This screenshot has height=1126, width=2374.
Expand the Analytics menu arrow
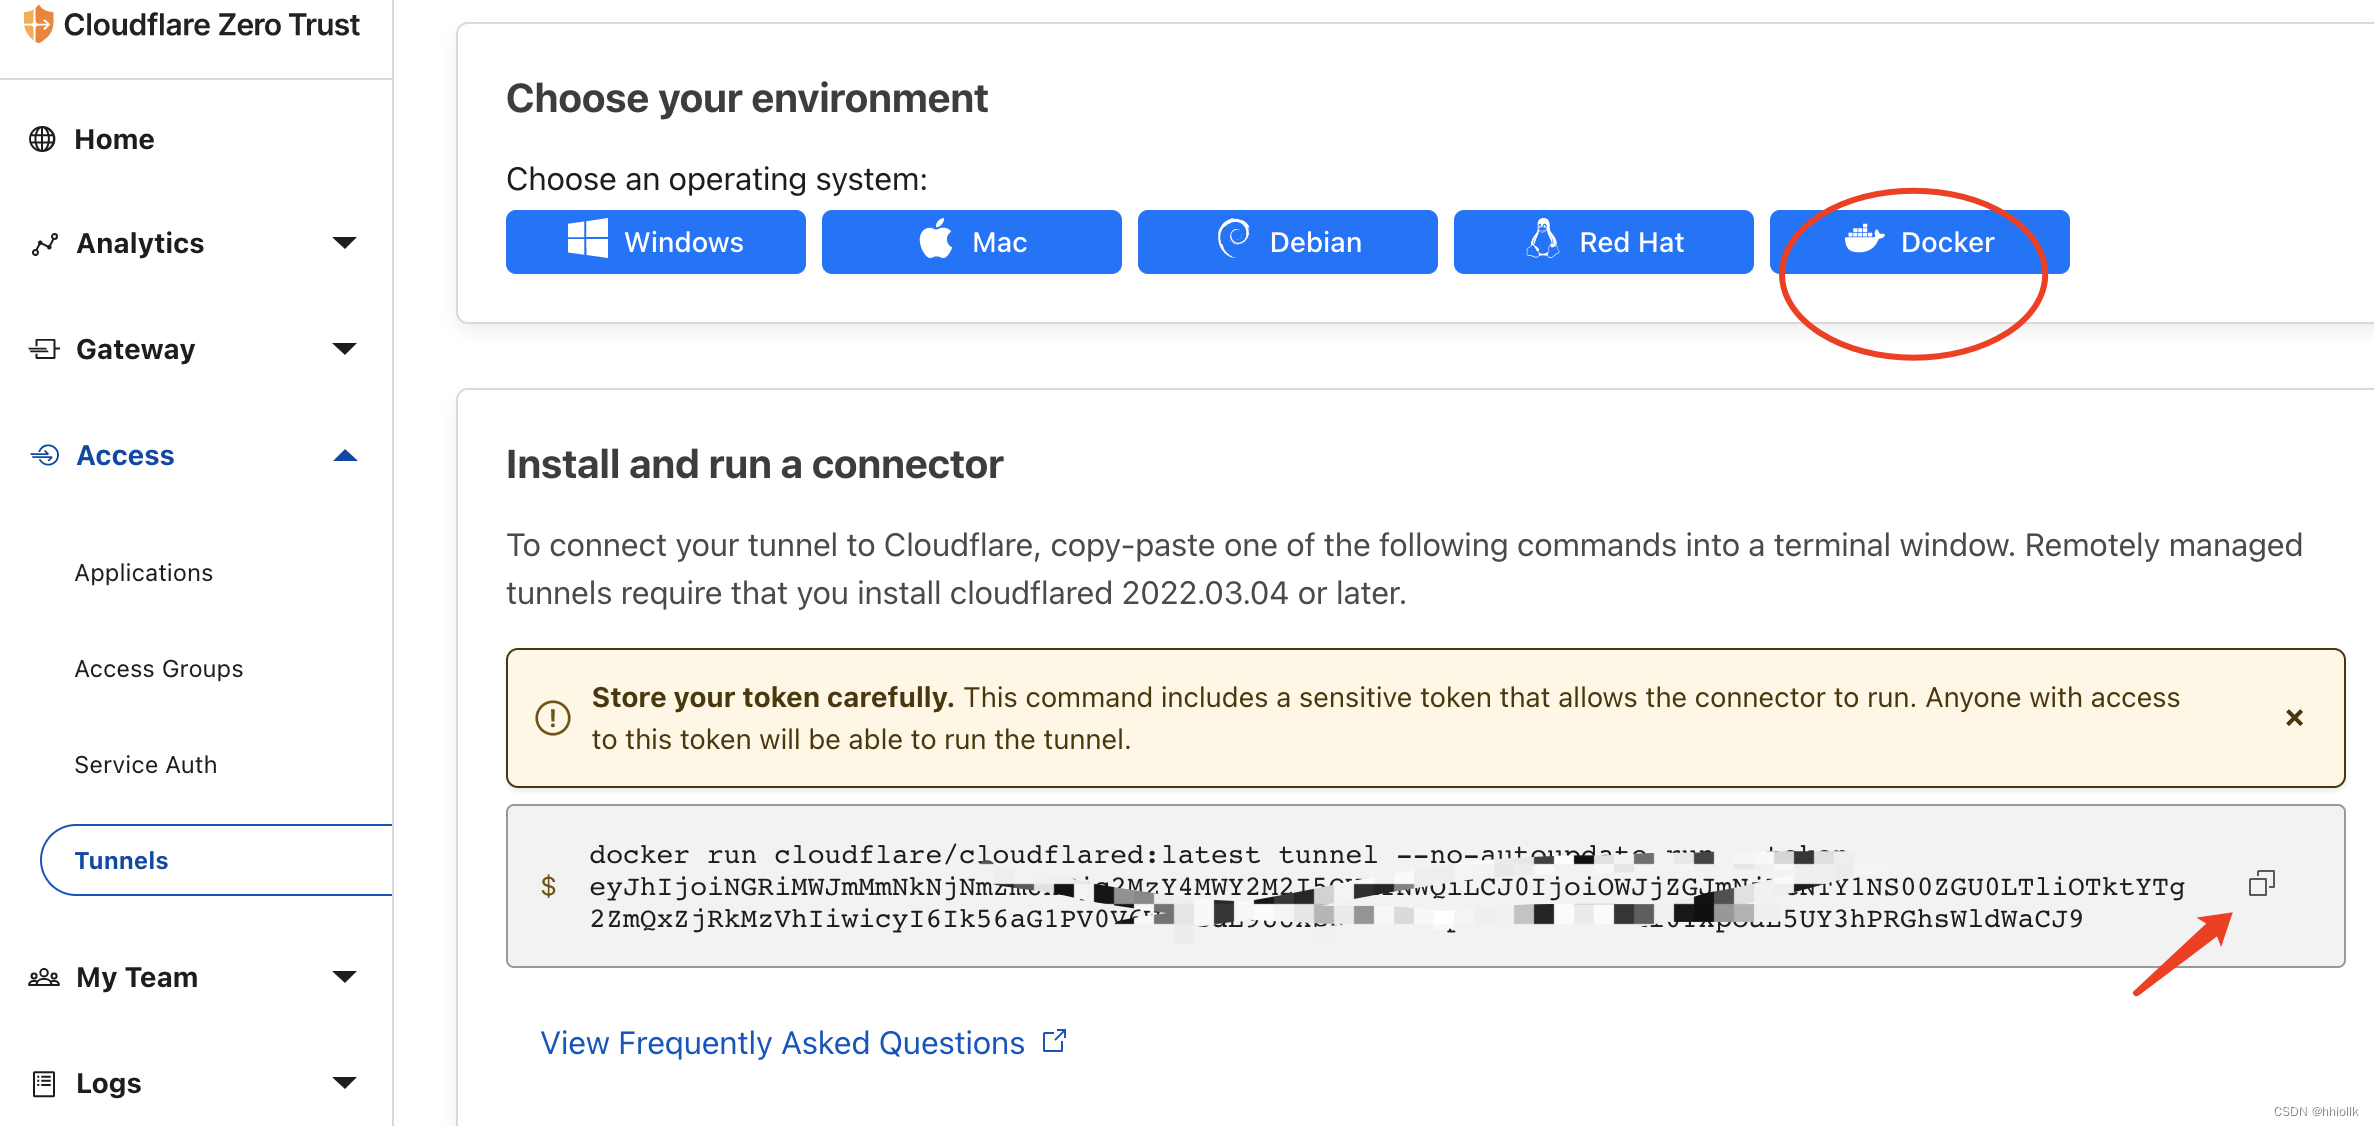point(344,243)
